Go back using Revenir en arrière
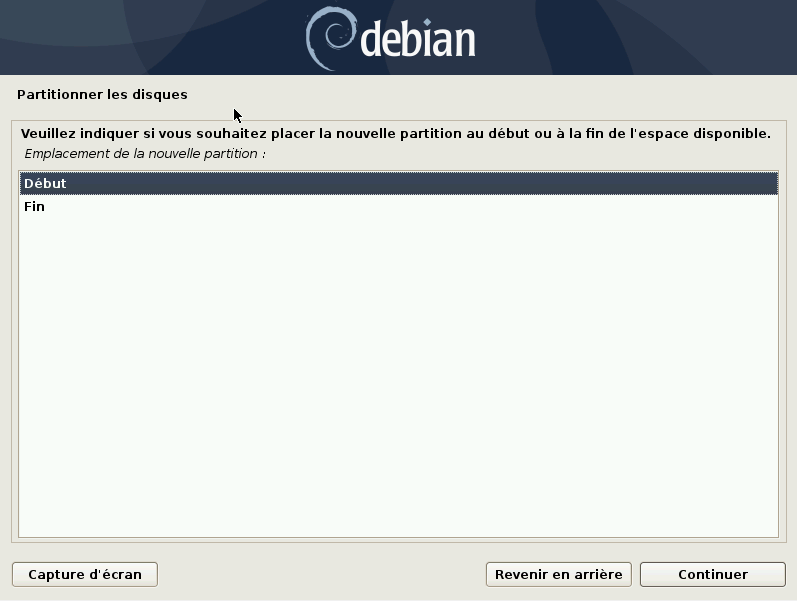This screenshot has height=601, width=797. point(559,575)
